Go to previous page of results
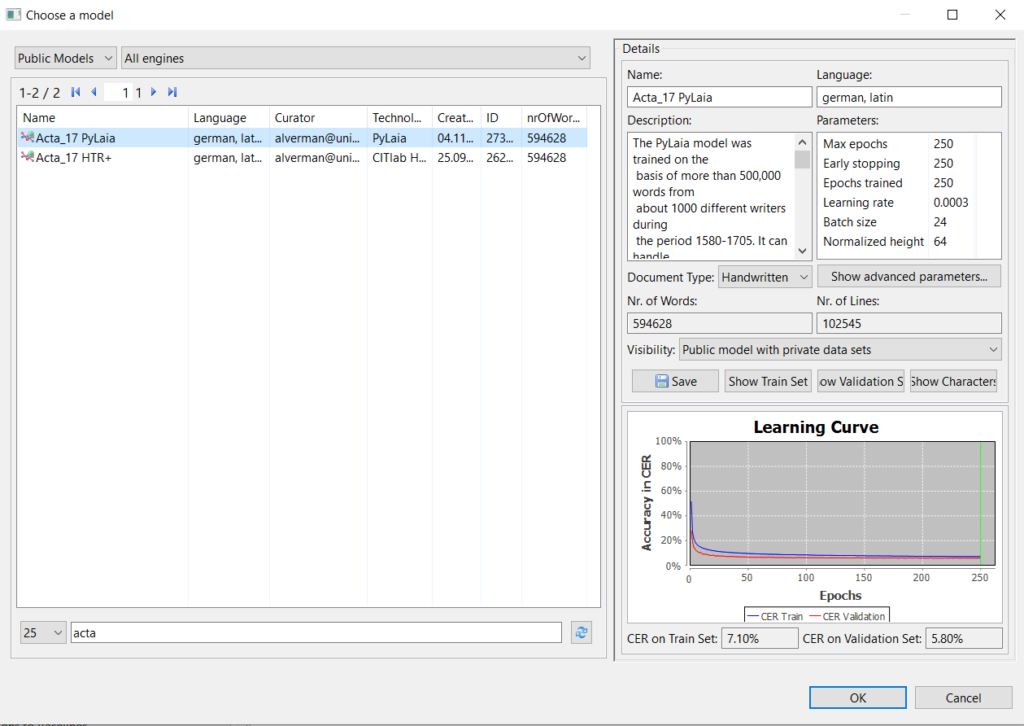 click(94, 92)
